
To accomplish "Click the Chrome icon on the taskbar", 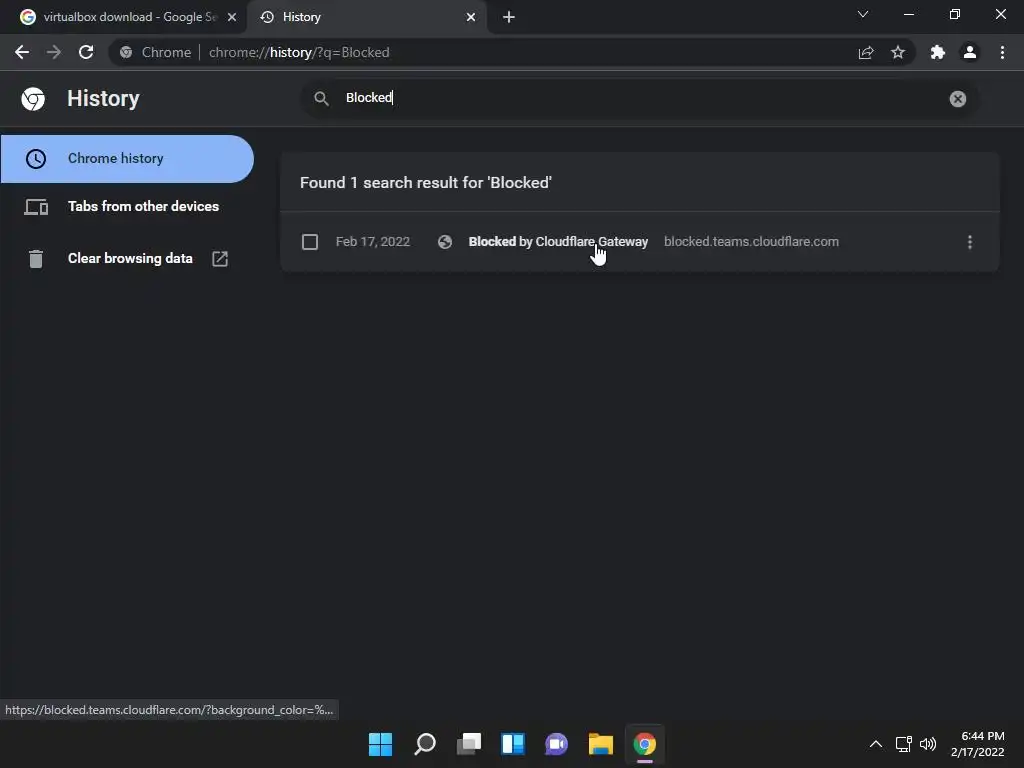I will [x=645, y=744].
